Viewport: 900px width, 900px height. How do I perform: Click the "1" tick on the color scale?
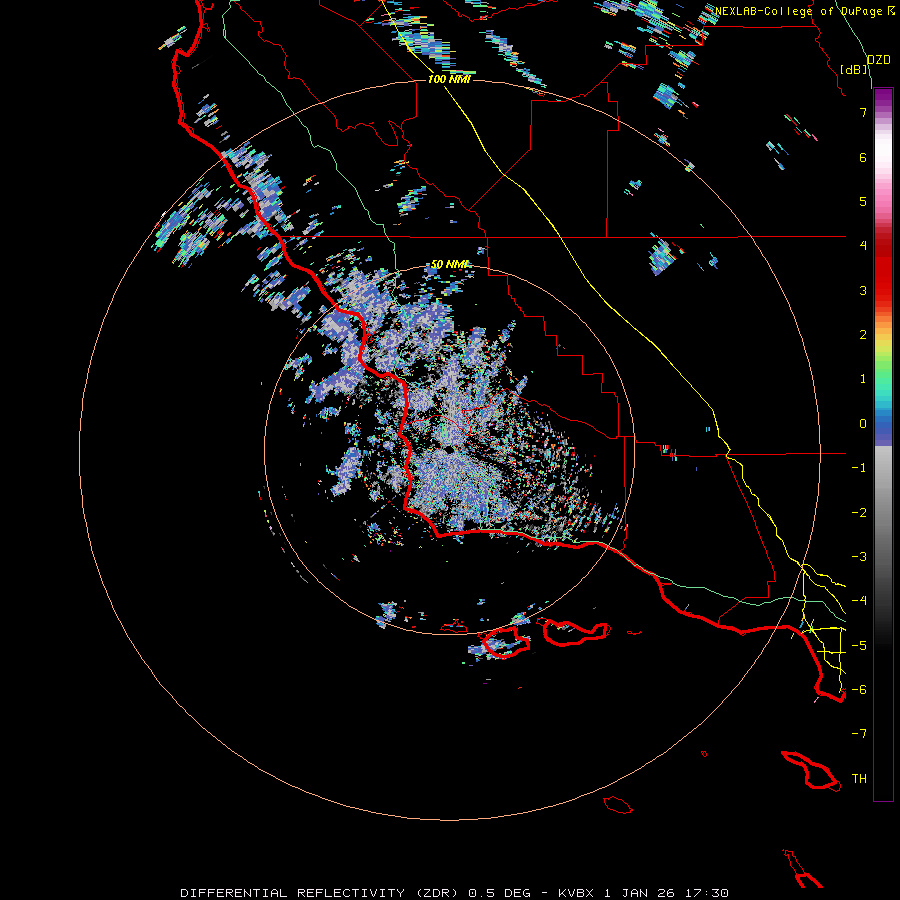[863, 379]
